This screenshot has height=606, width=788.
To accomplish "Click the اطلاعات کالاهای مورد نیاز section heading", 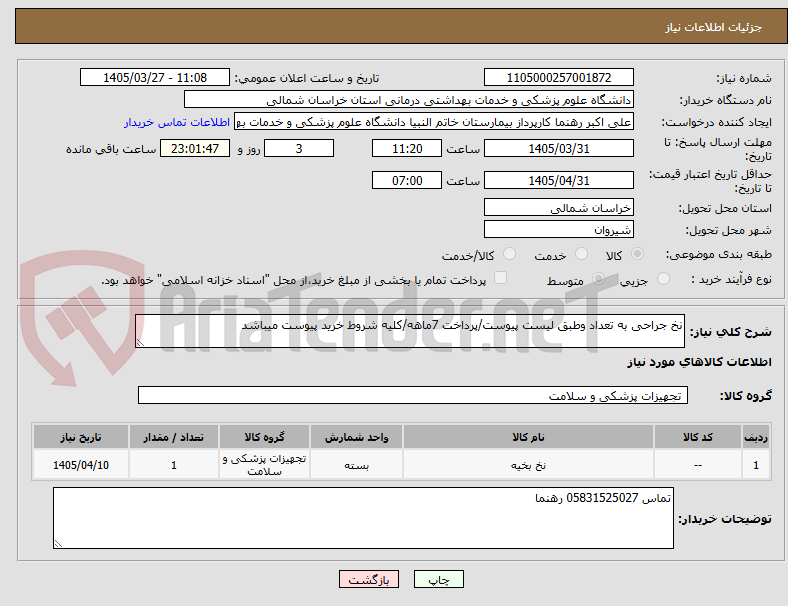I will (699, 362).
